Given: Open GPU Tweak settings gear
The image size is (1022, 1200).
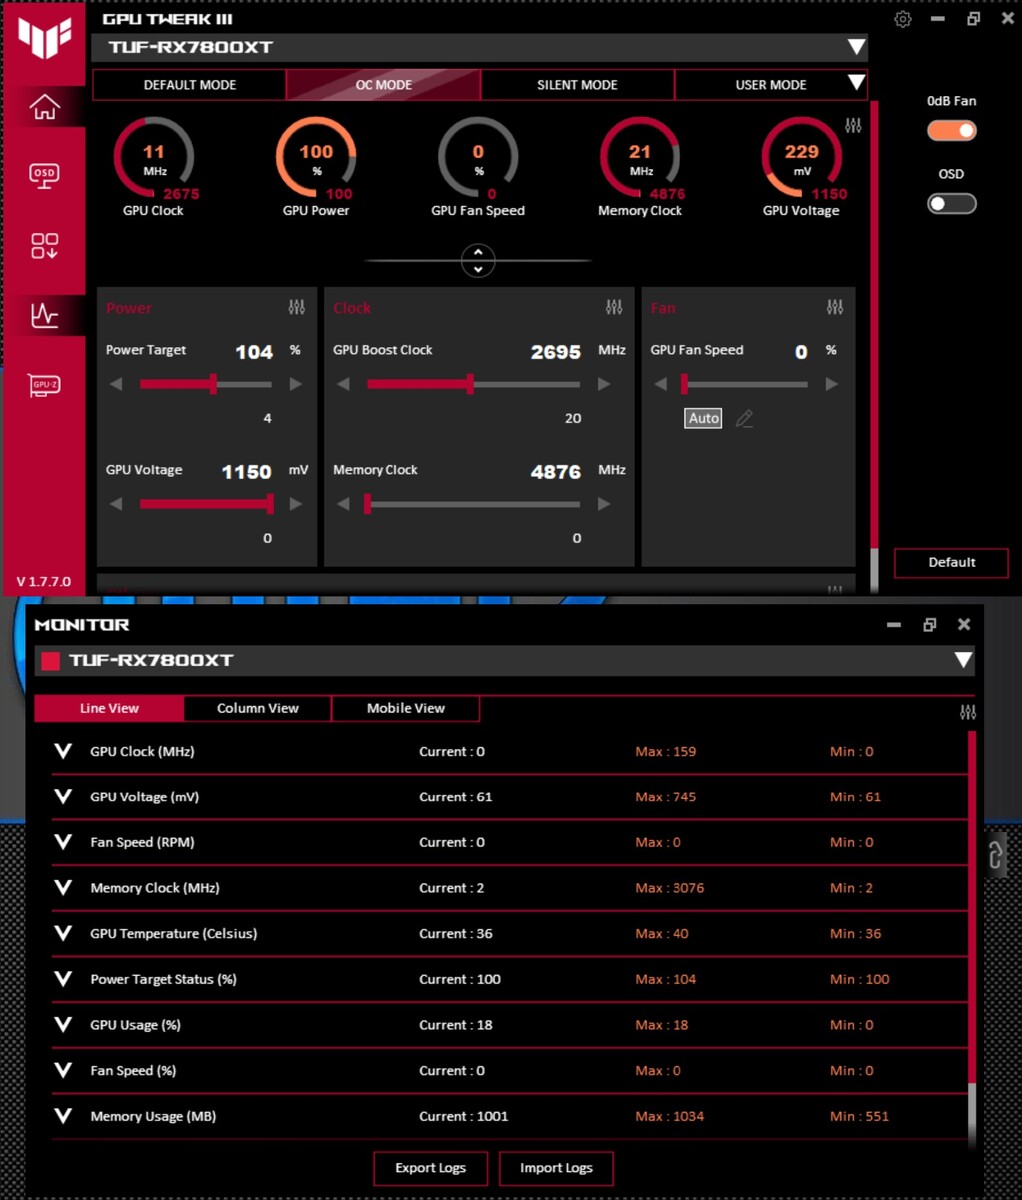Looking at the screenshot, I should (903, 19).
